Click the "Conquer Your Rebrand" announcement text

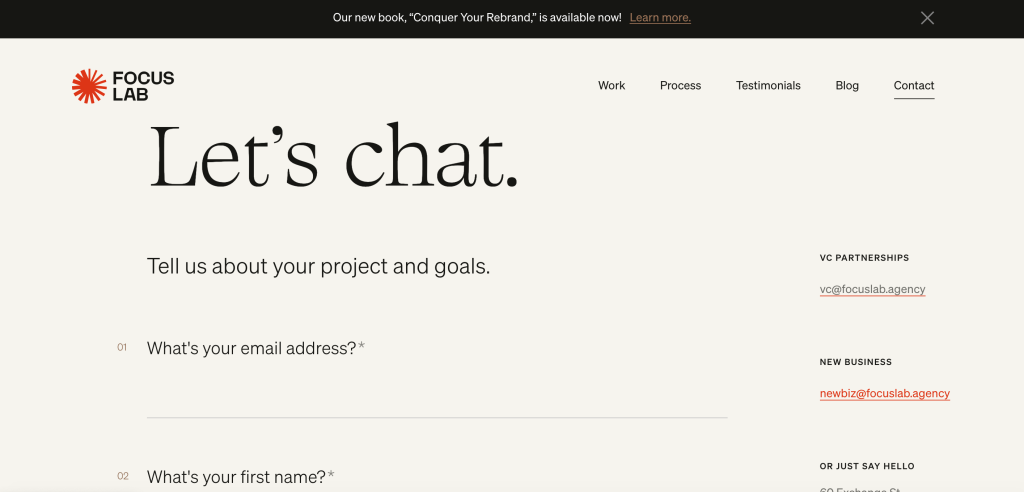[x=477, y=18]
